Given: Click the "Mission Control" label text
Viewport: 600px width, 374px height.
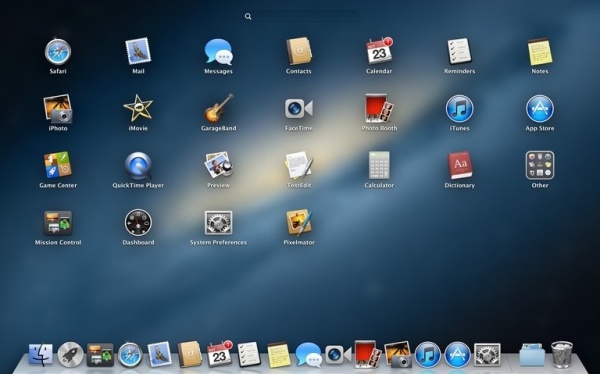Looking at the screenshot, I should click(x=58, y=242).
